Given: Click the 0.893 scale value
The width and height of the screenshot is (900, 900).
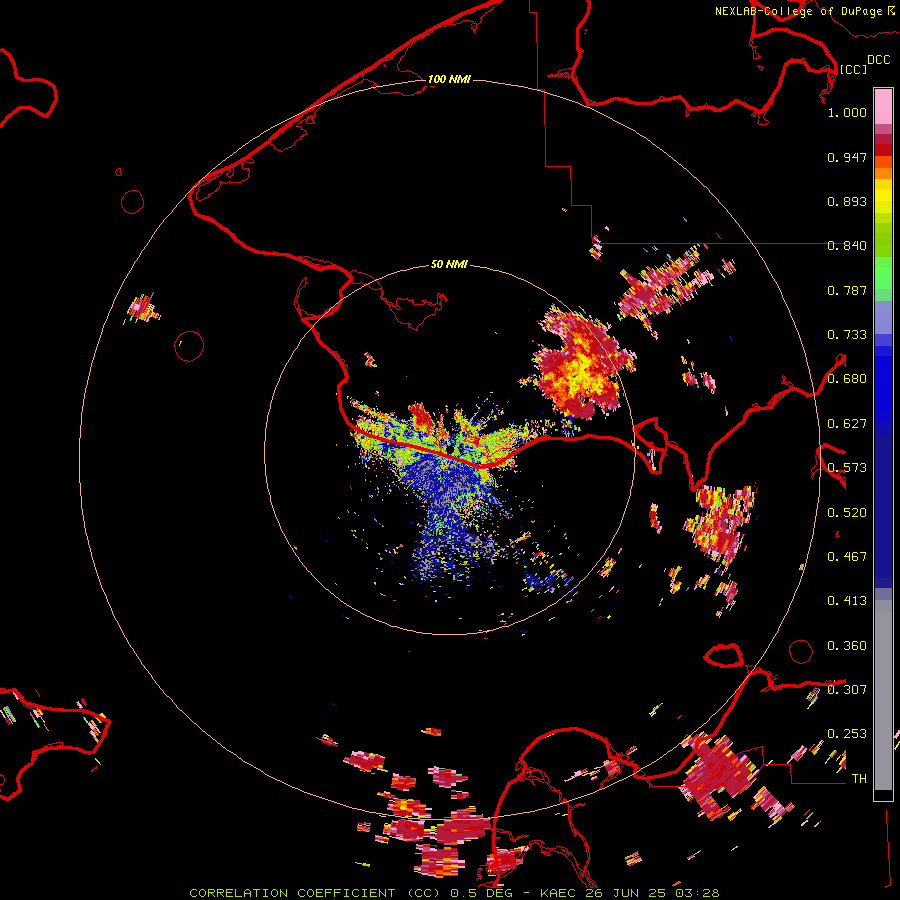Looking at the screenshot, I should tap(847, 201).
